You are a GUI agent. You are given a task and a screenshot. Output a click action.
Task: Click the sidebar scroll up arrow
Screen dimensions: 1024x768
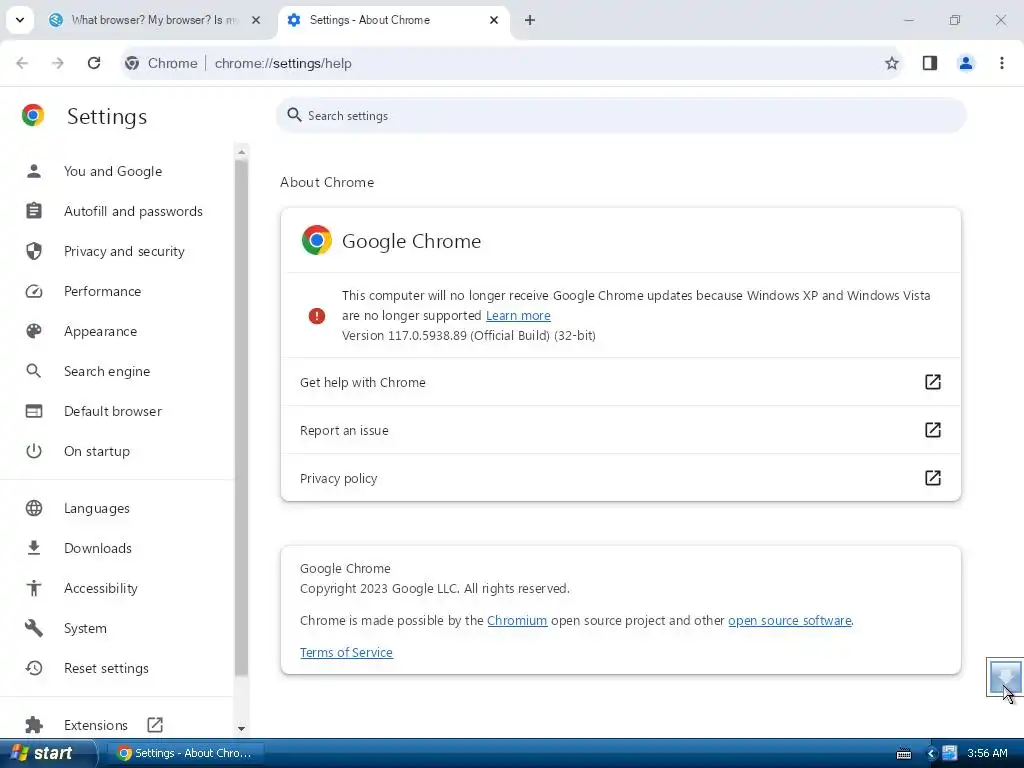tap(242, 152)
